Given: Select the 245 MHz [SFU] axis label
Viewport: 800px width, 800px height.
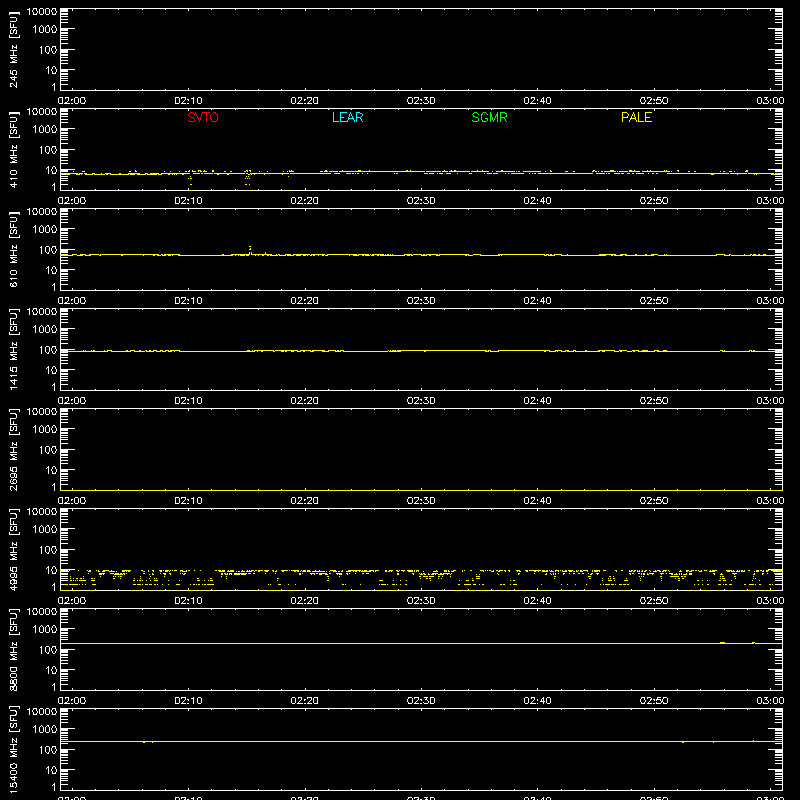Looking at the screenshot, I should 13,49.
